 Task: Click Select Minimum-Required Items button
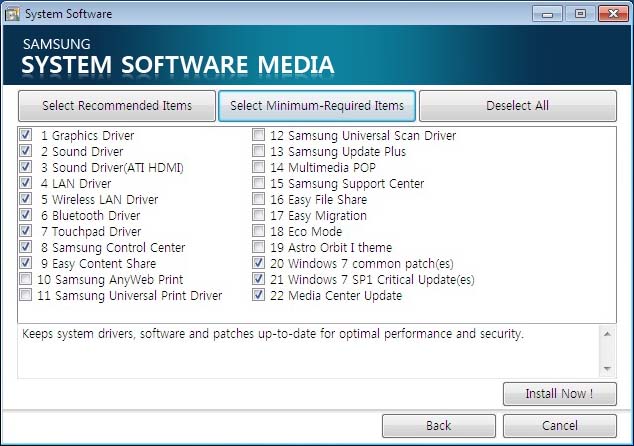point(317,106)
